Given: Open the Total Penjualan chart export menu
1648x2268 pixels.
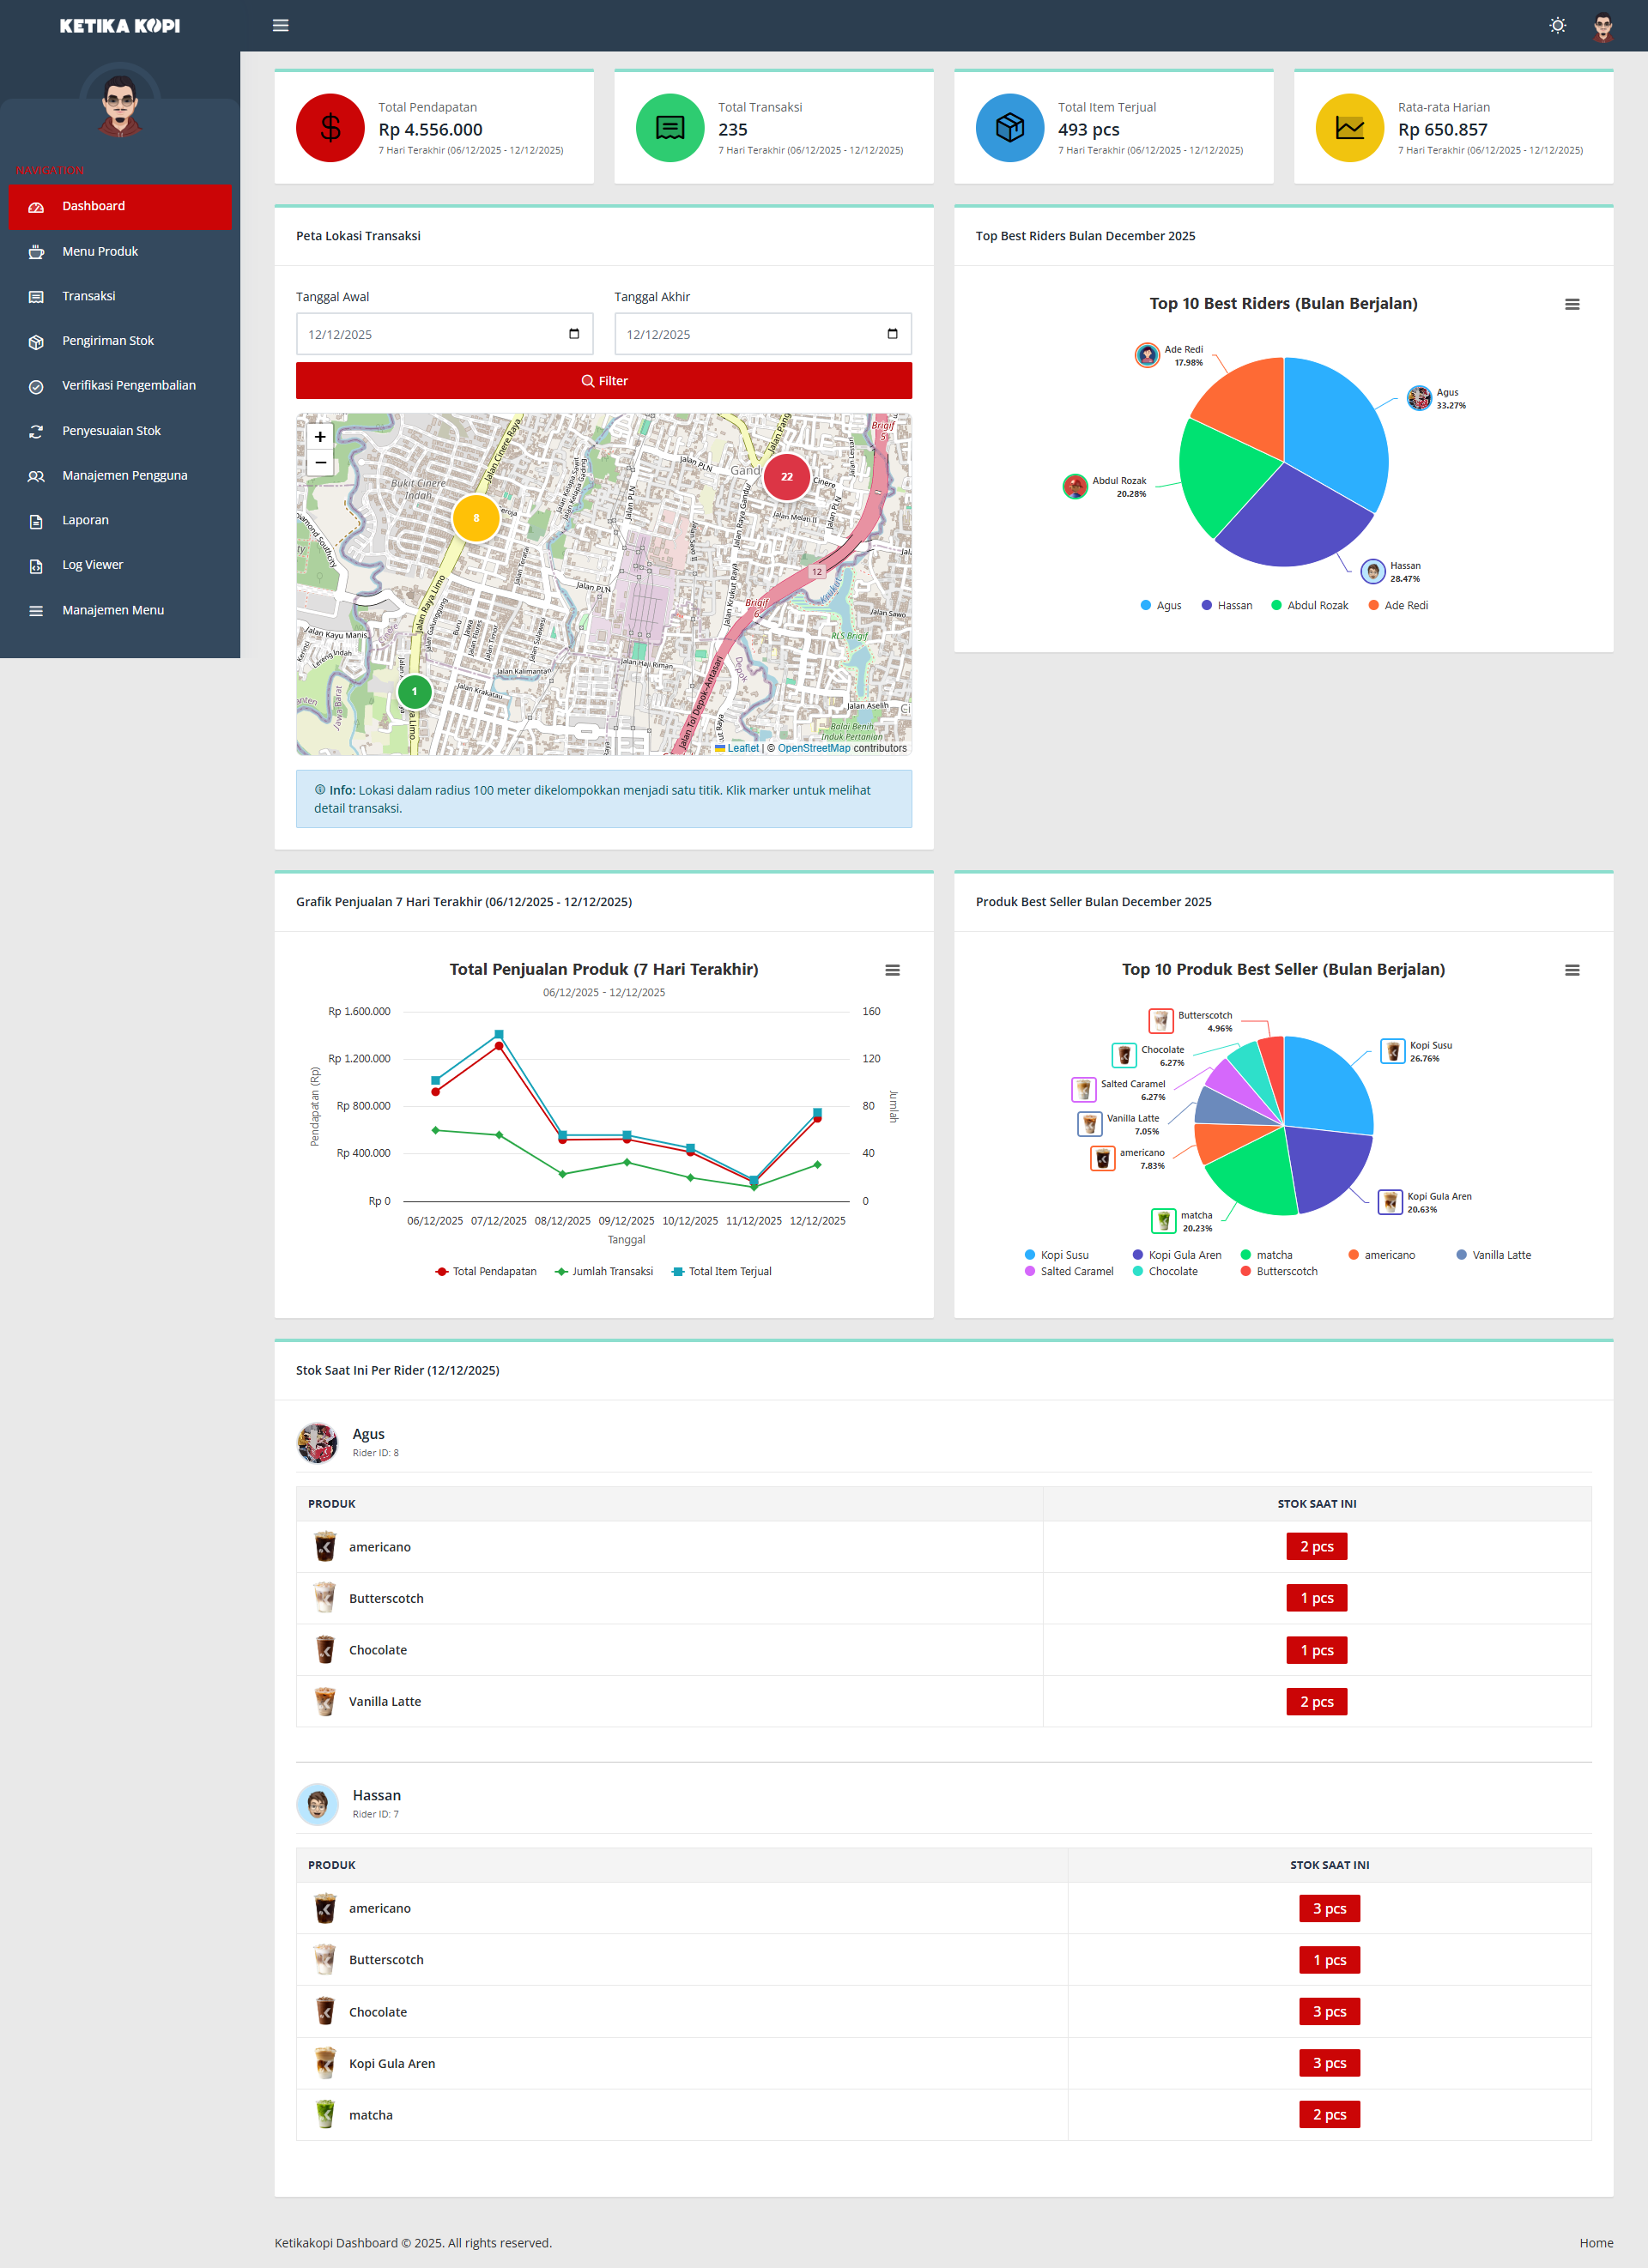Looking at the screenshot, I should [892, 970].
